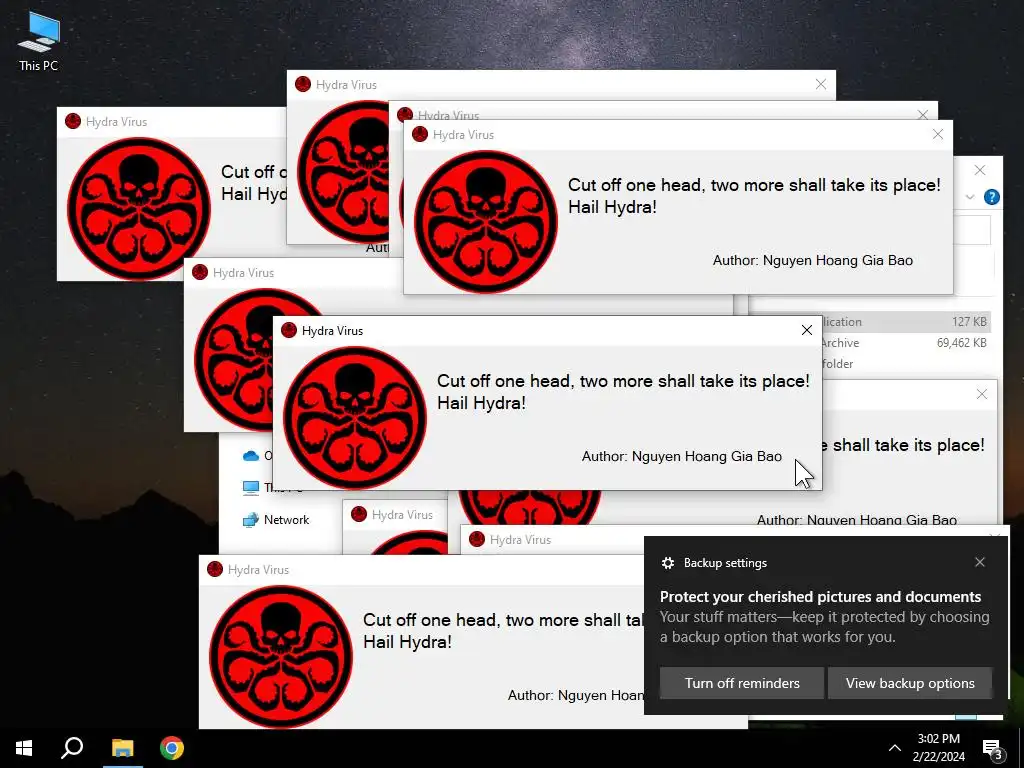Close Hydra popup showing only 'shall take its place!'

pos(982,394)
